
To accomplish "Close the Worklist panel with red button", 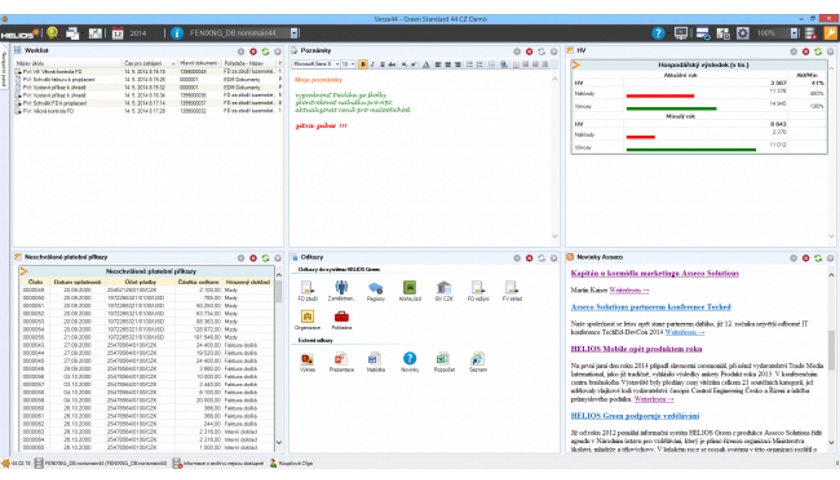I will (253, 51).
